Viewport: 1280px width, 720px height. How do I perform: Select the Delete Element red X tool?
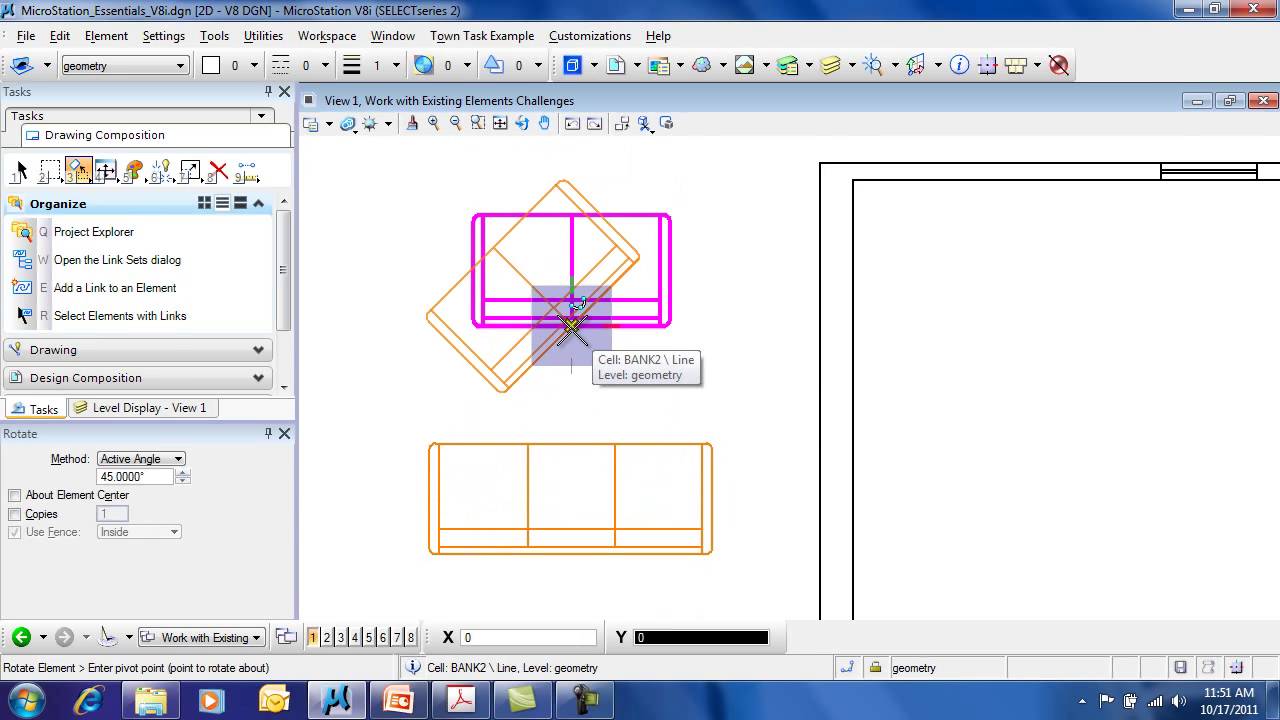[x=218, y=171]
